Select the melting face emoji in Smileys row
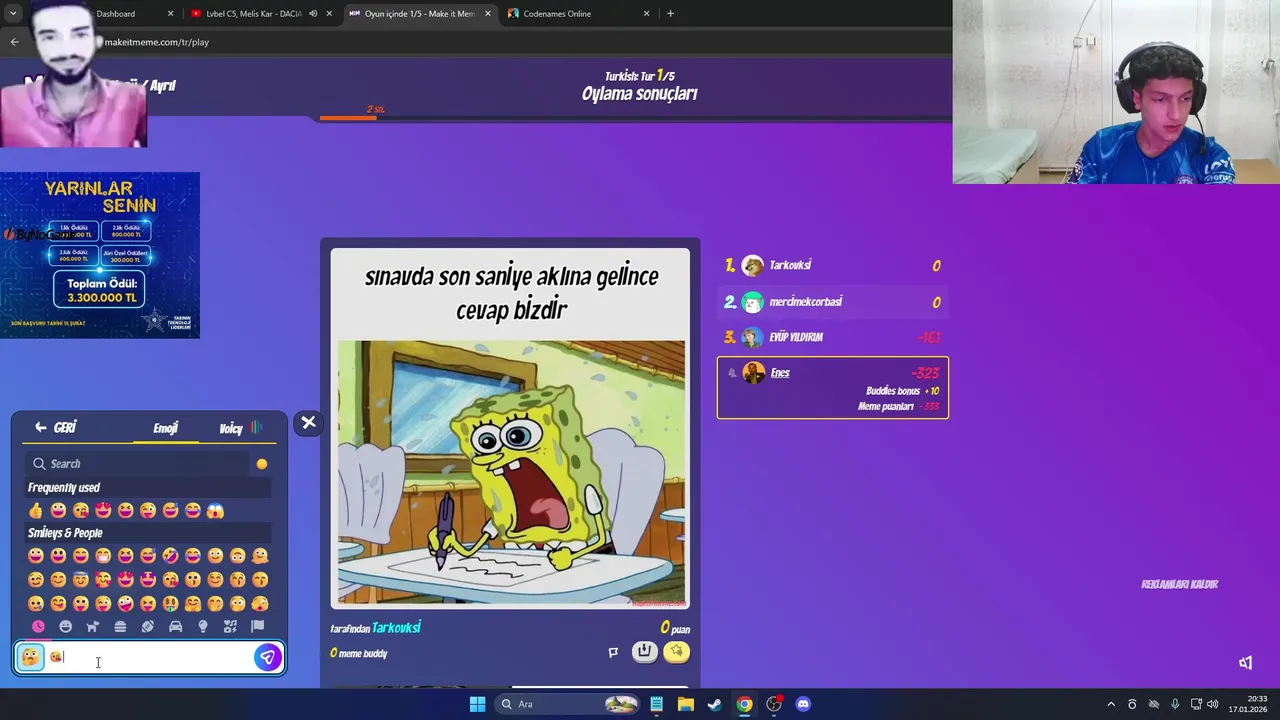1280x720 pixels. click(x=260, y=556)
